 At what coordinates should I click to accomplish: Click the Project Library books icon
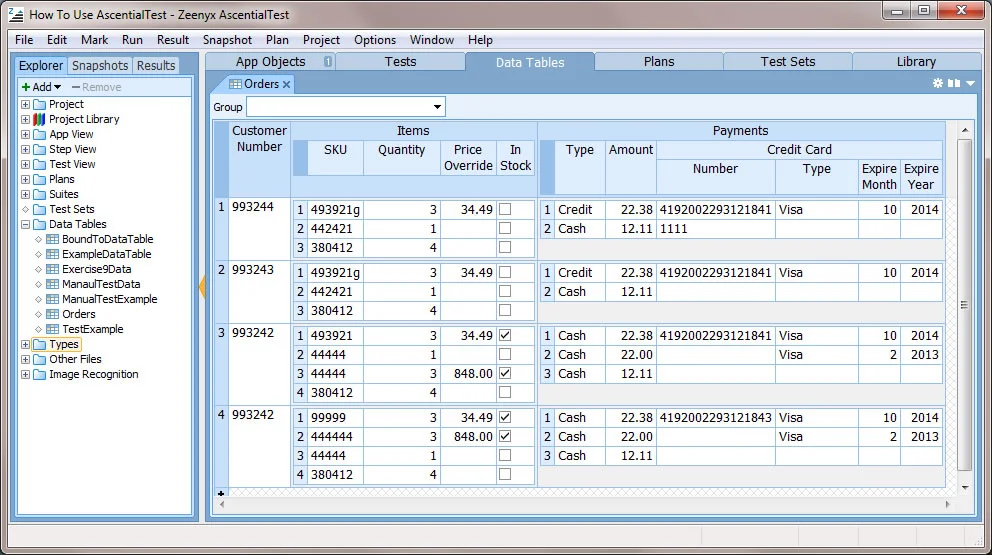tap(39, 119)
